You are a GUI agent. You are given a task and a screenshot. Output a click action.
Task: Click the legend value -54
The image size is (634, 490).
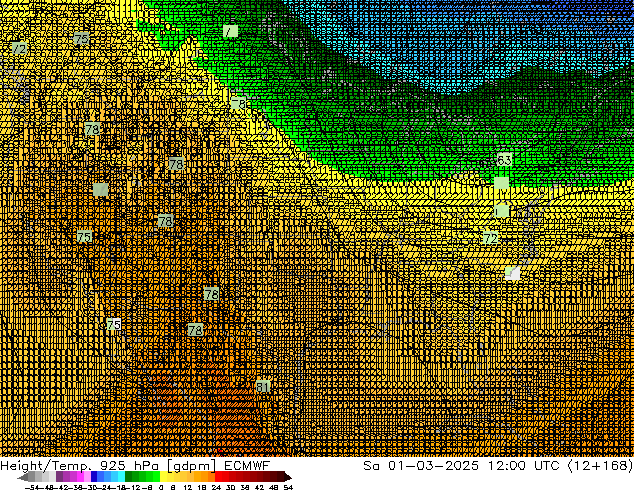click(x=32, y=487)
